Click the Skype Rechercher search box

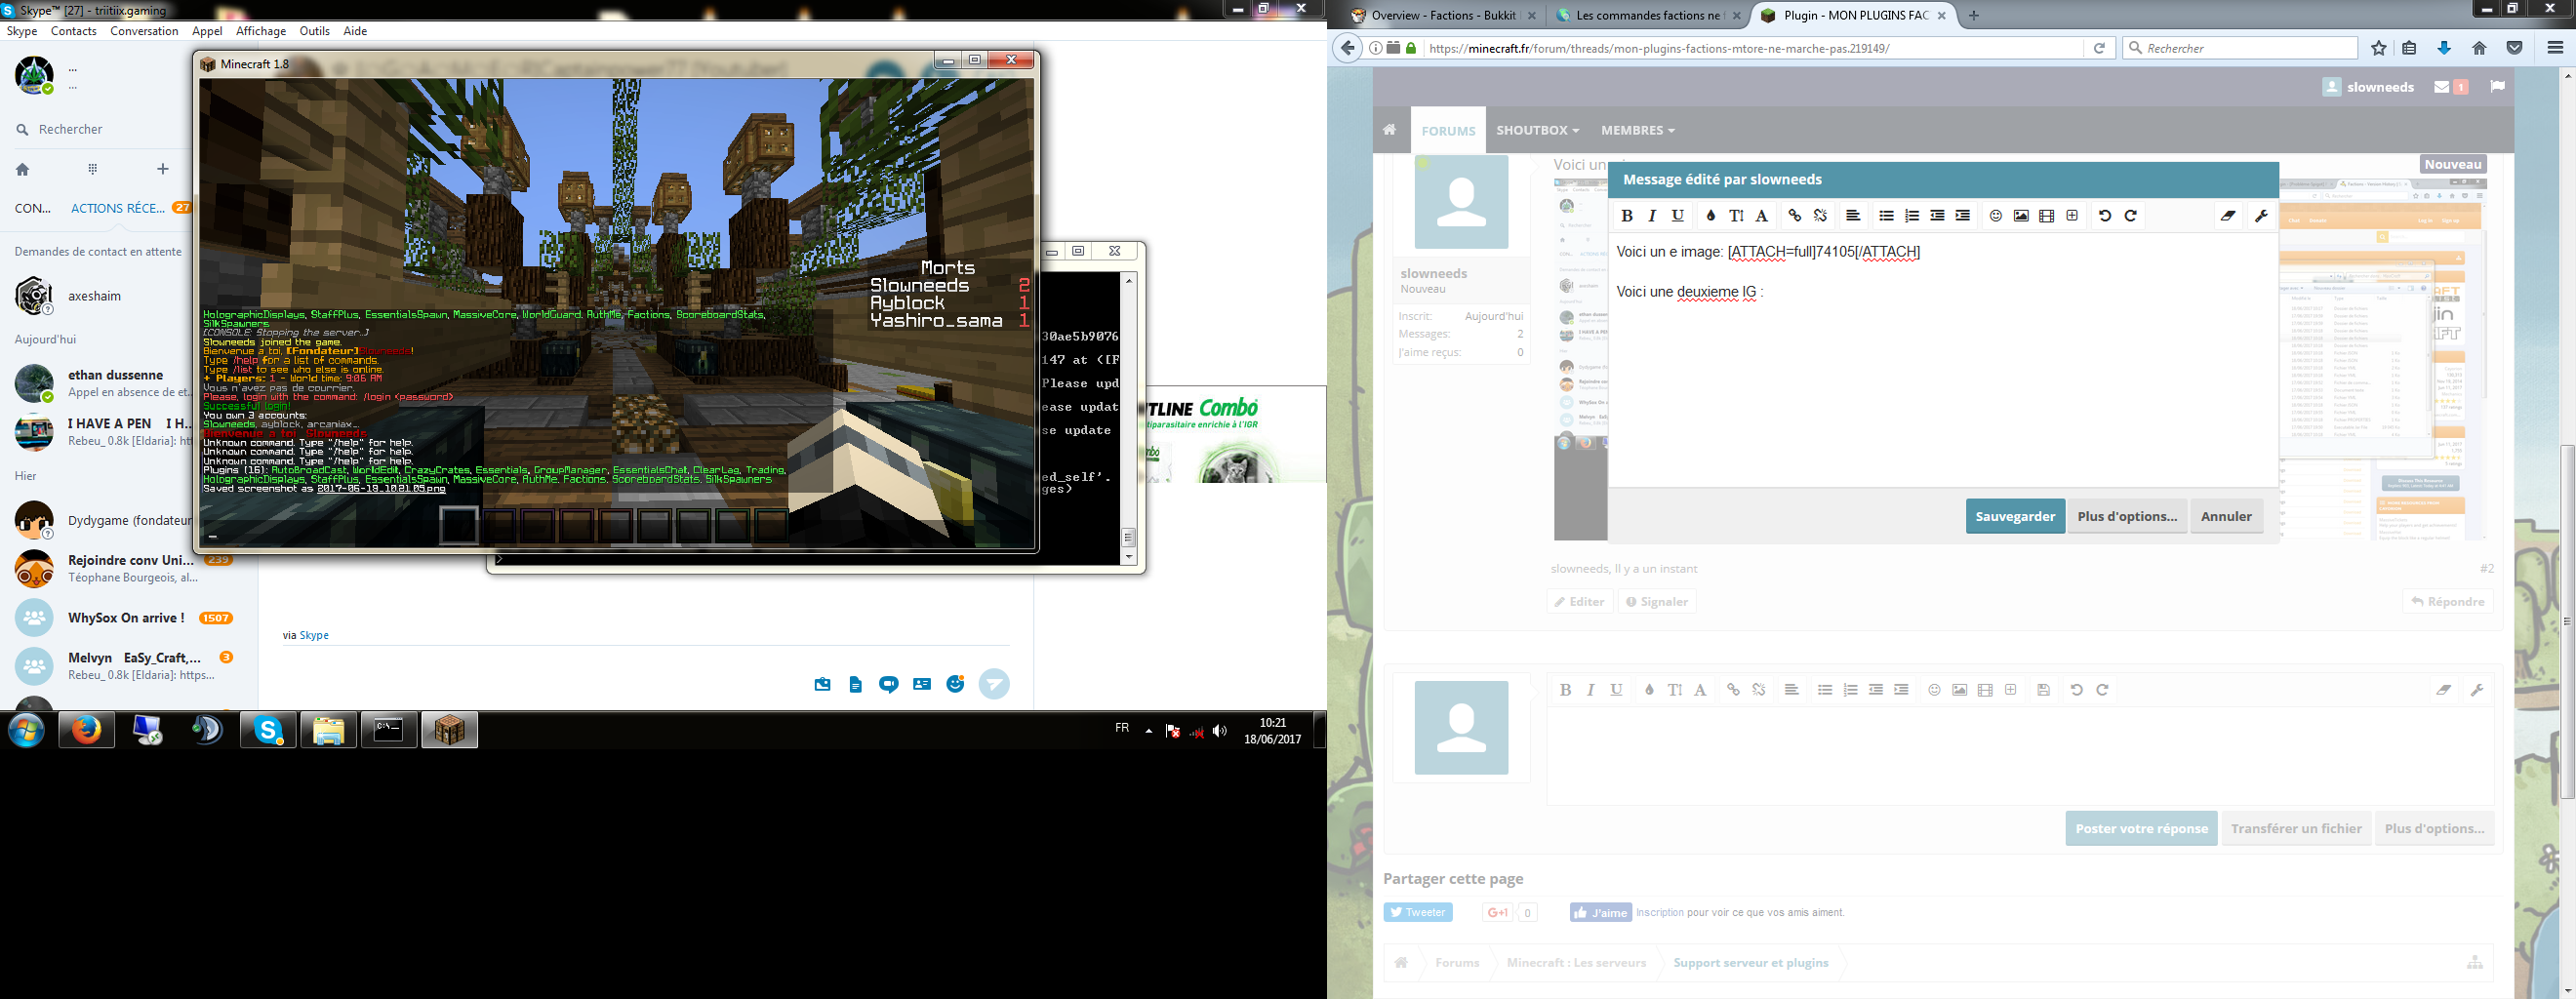coord(100,129)
